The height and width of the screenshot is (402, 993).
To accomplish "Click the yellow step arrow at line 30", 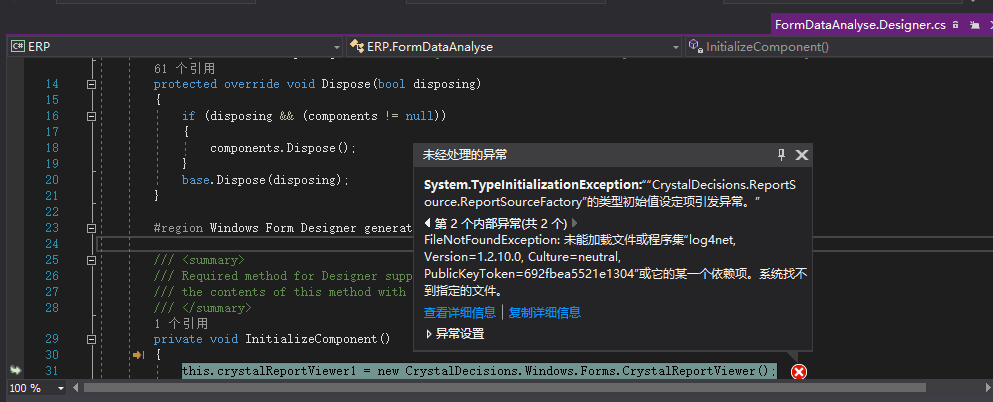I will click(138, 355).
